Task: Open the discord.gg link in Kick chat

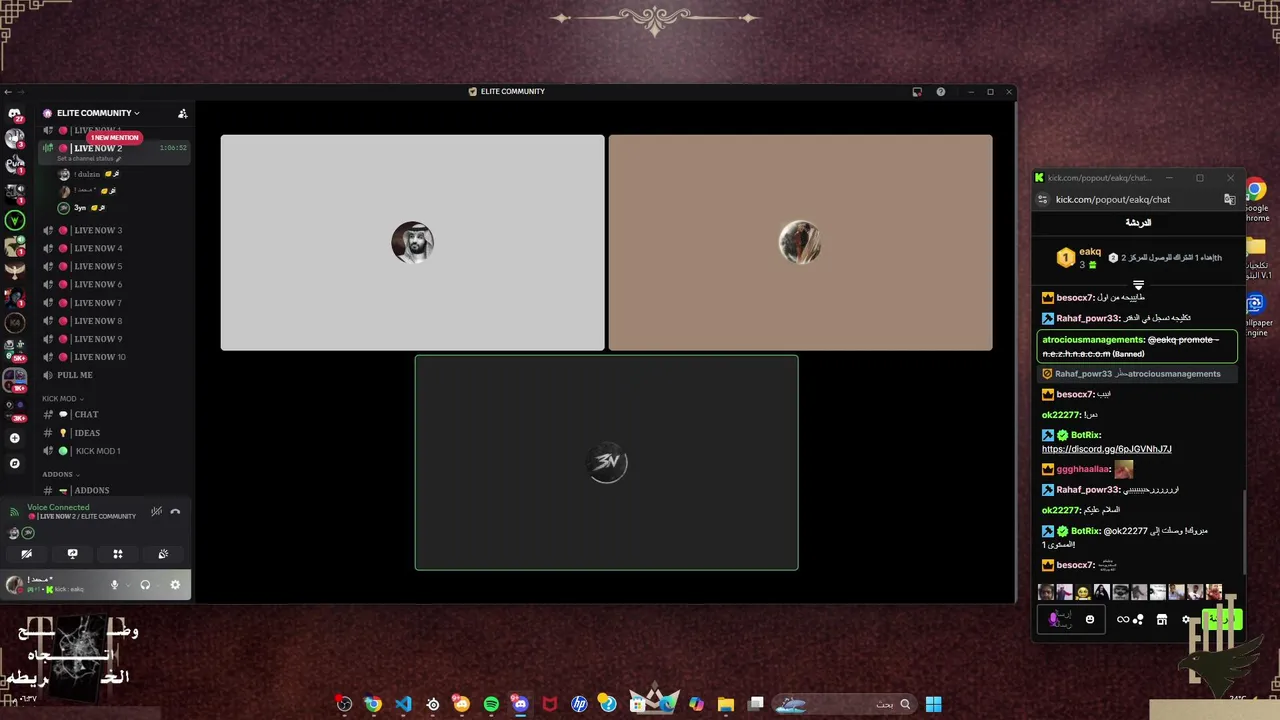Action: click(x=1106, y=449)
